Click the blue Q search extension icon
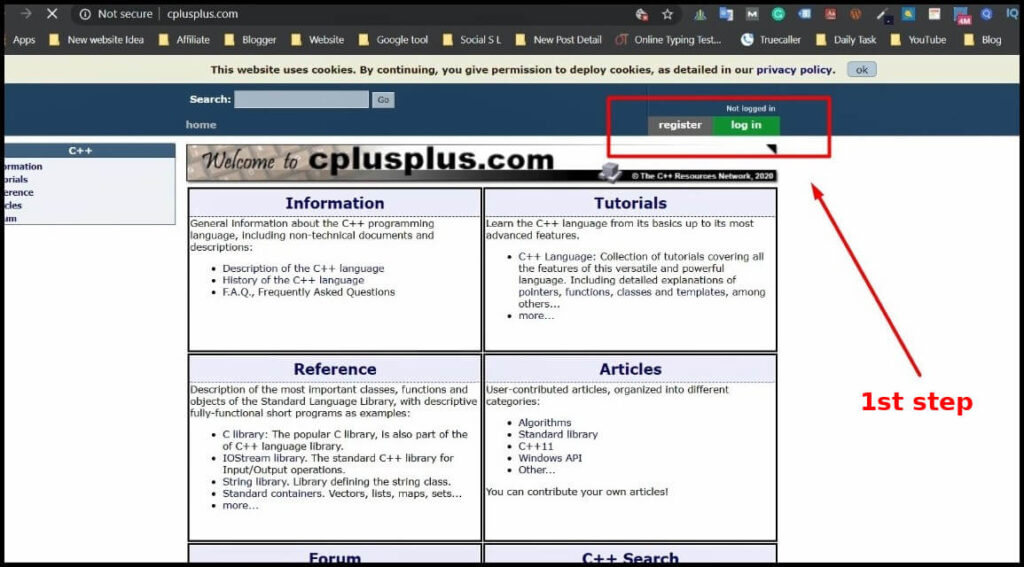The width and height of the screenshot is (1024, 567). pyautogui.click(x=987, y=14)
